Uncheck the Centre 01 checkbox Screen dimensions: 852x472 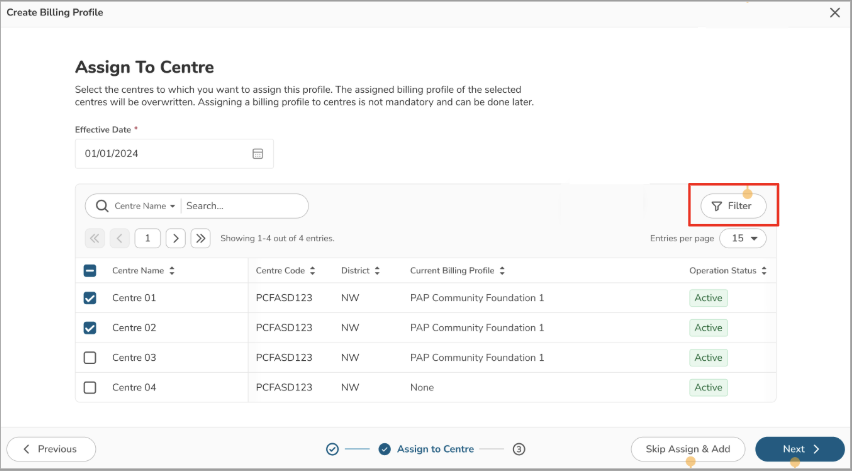coord(90,298)
